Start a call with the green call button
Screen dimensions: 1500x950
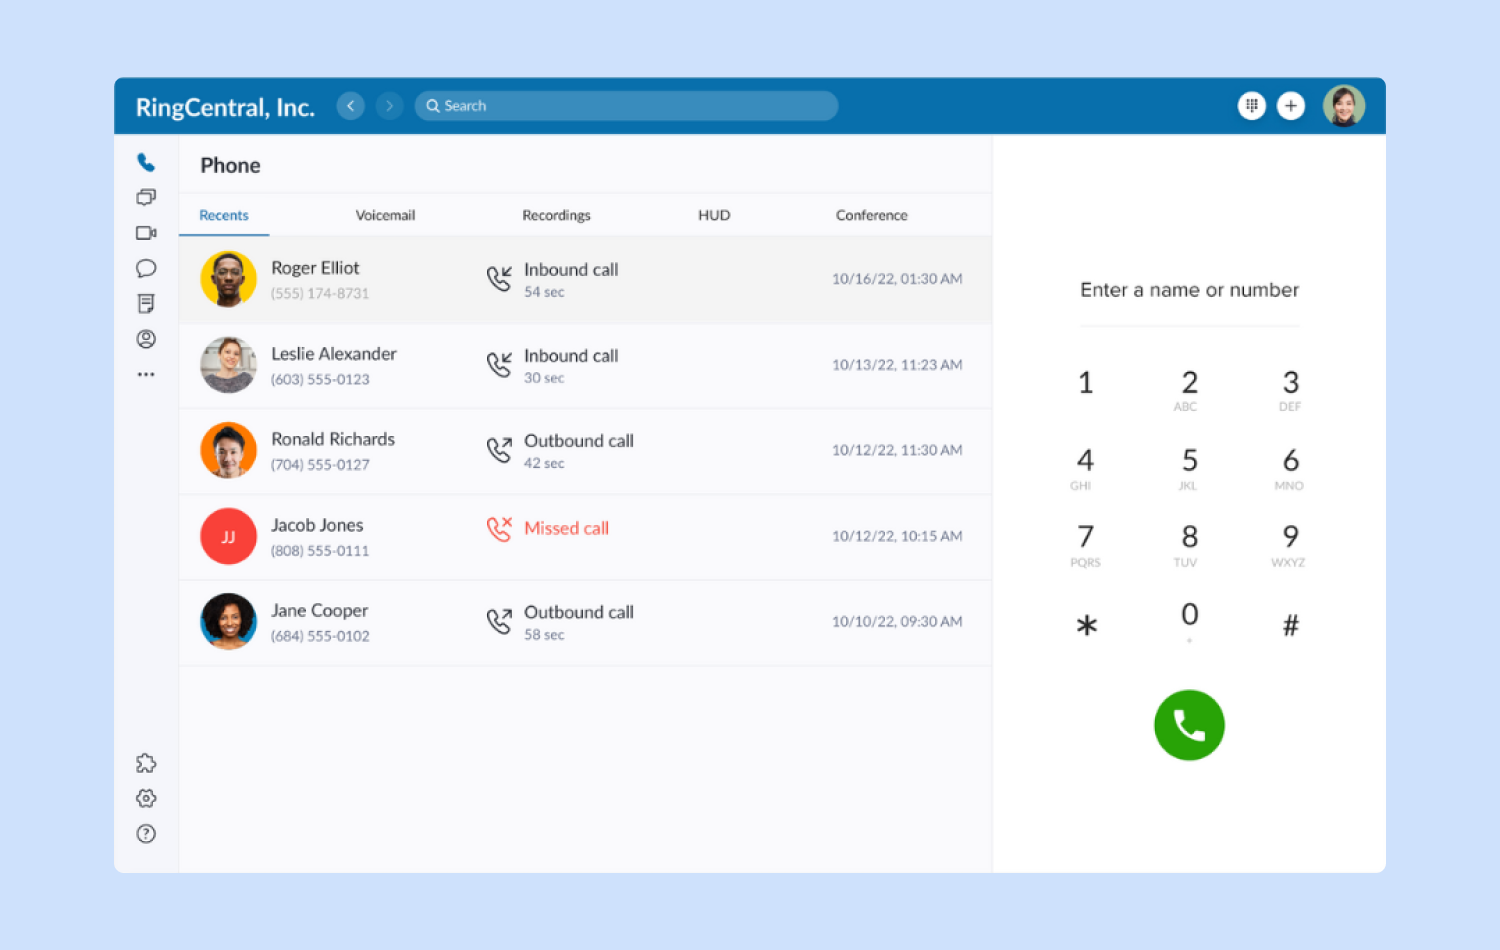[x=1189, y=724]
